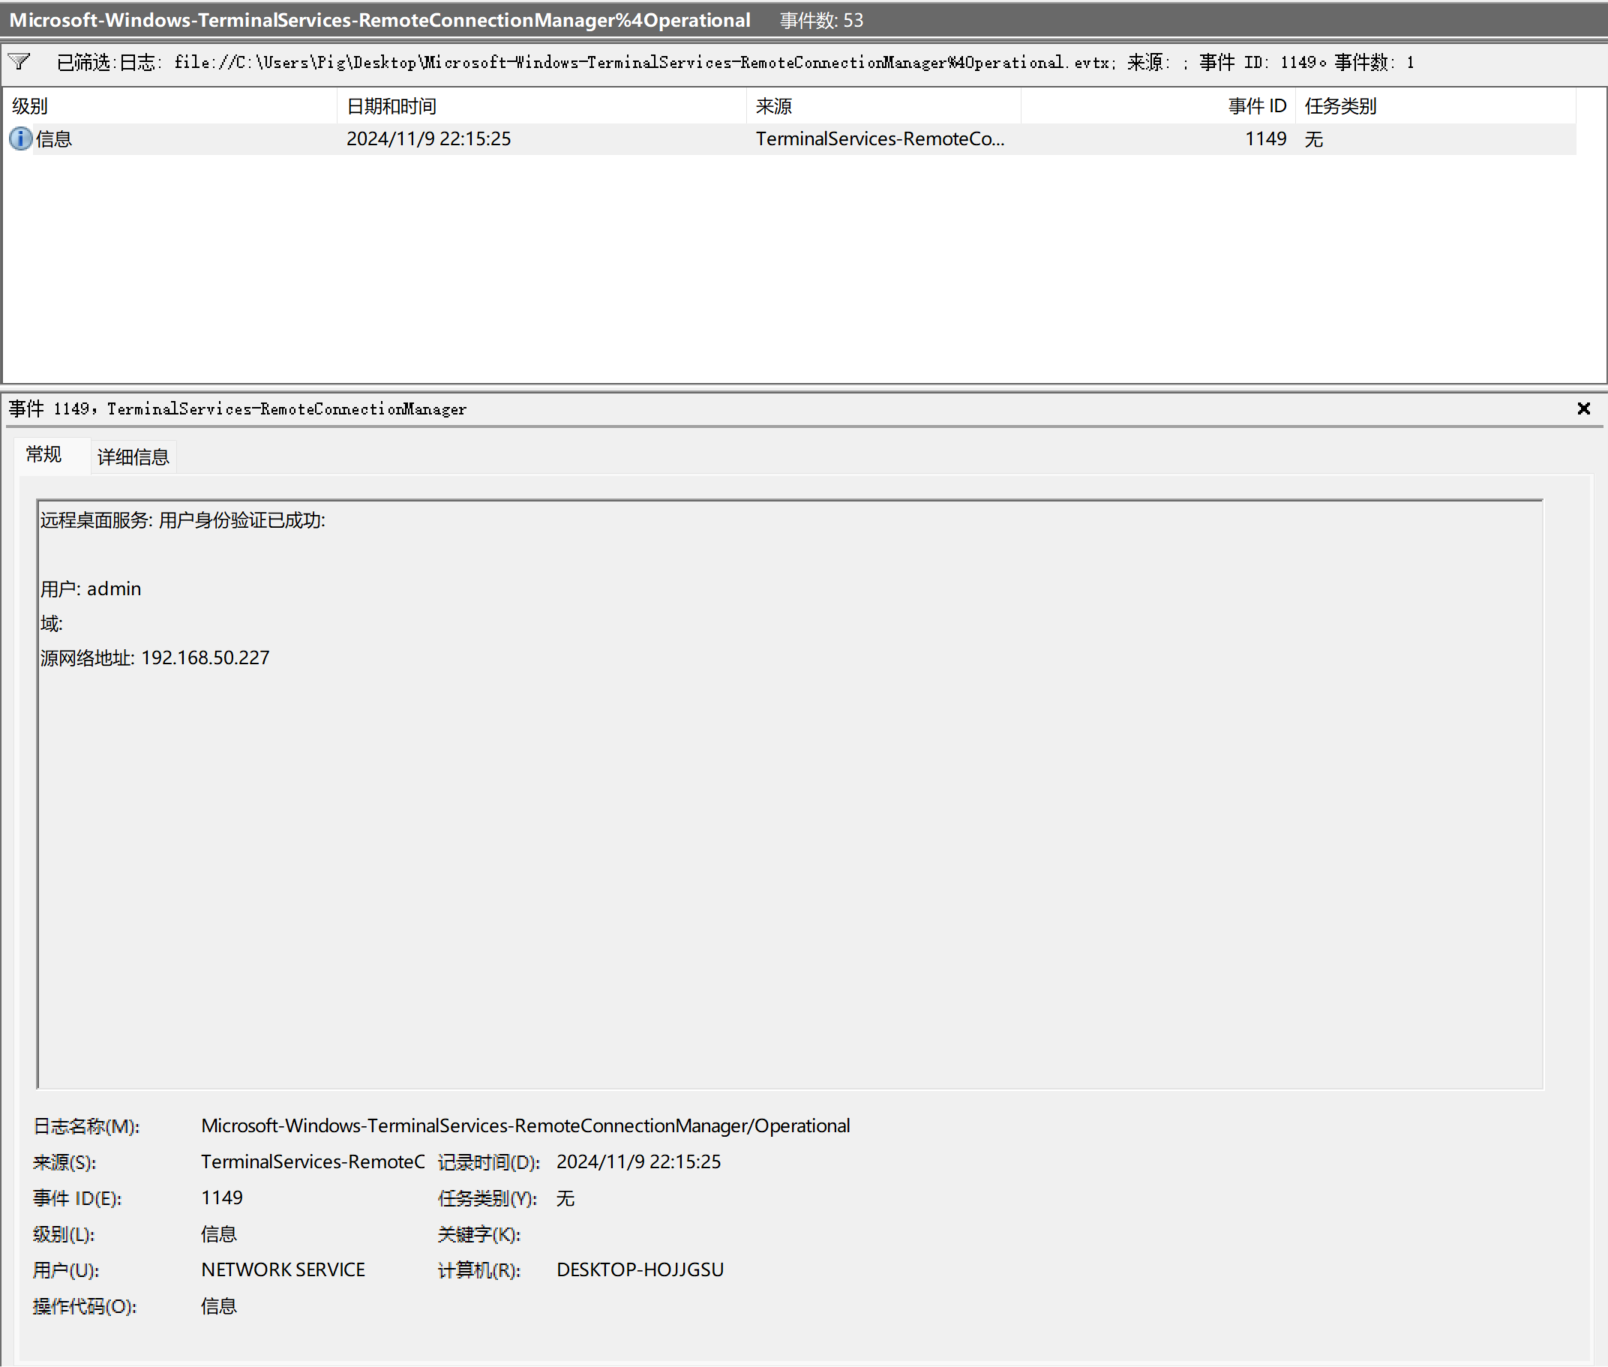Click the filter funnel icon
This screenshot has height=1367, width=1608.
click(x=19, y=62)
